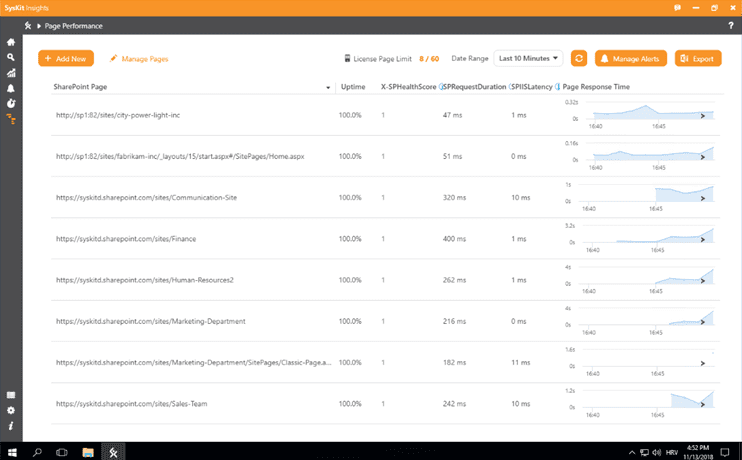Sort by the Page Response Time column header

pyautogui.click(x=596, y=87)
